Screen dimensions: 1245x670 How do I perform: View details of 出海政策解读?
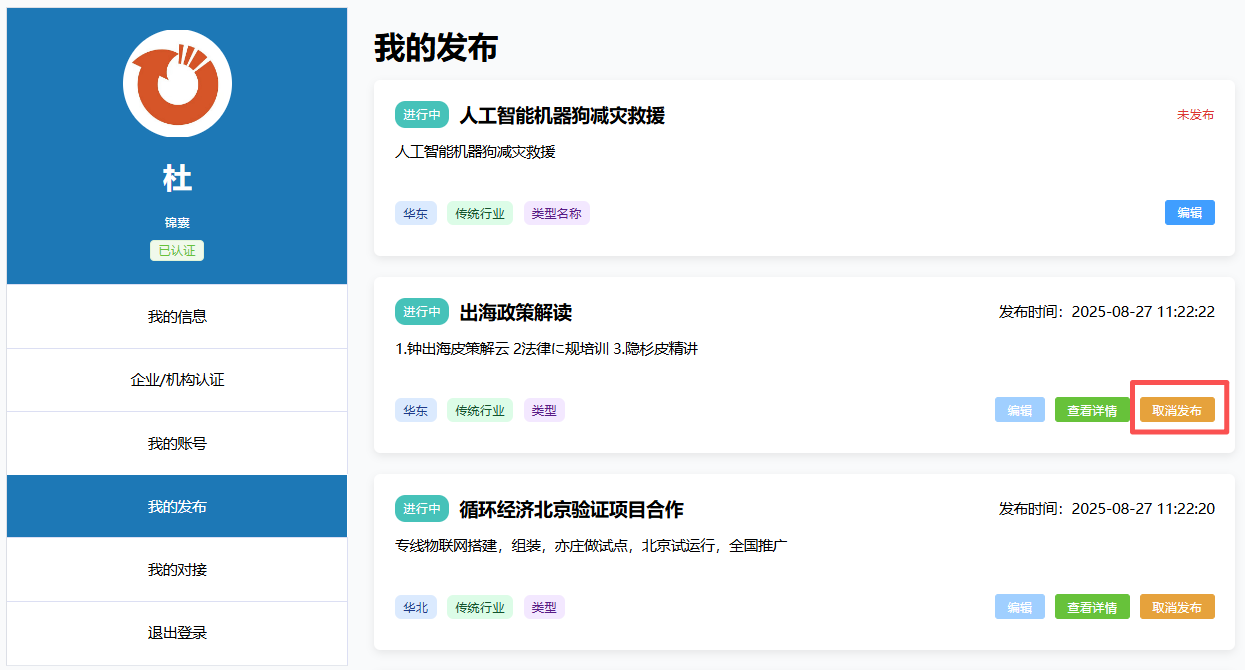1091,410
